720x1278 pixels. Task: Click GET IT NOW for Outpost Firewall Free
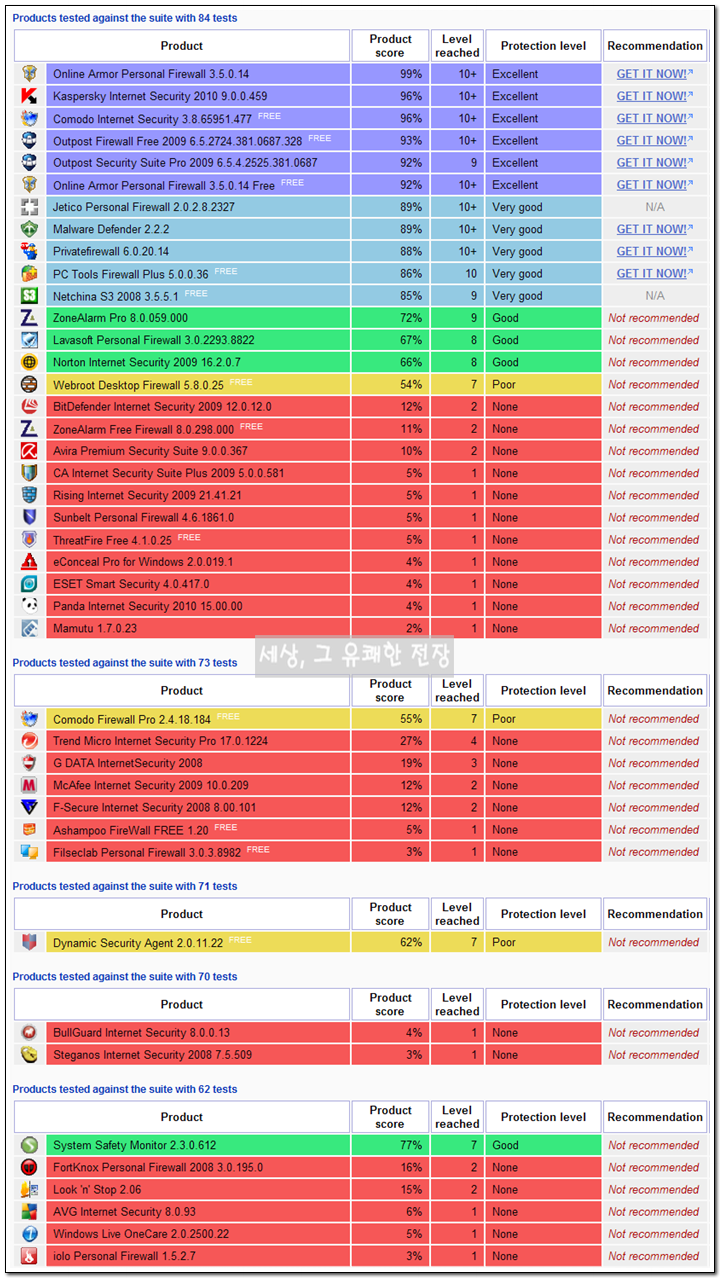pos(655,140)
